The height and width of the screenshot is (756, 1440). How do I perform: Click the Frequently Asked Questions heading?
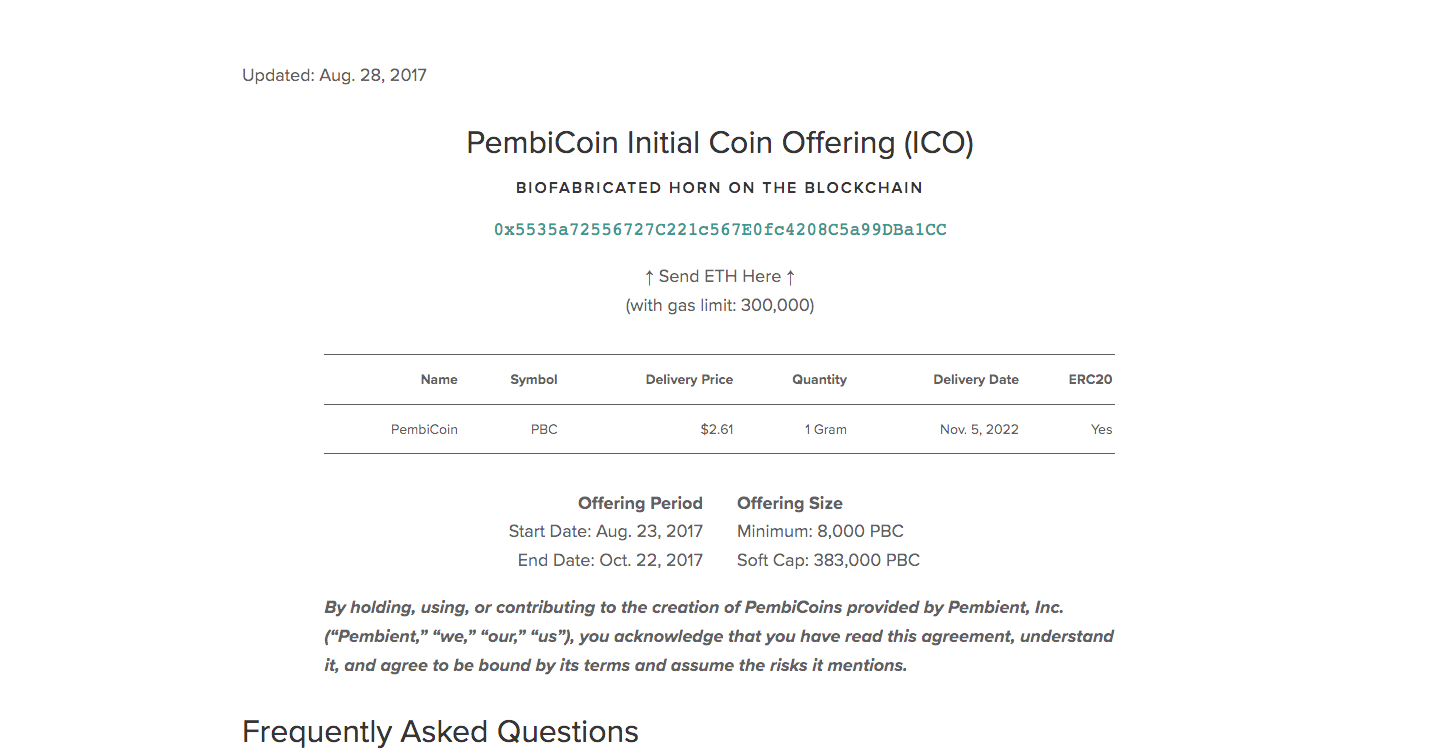click(440, 732)
